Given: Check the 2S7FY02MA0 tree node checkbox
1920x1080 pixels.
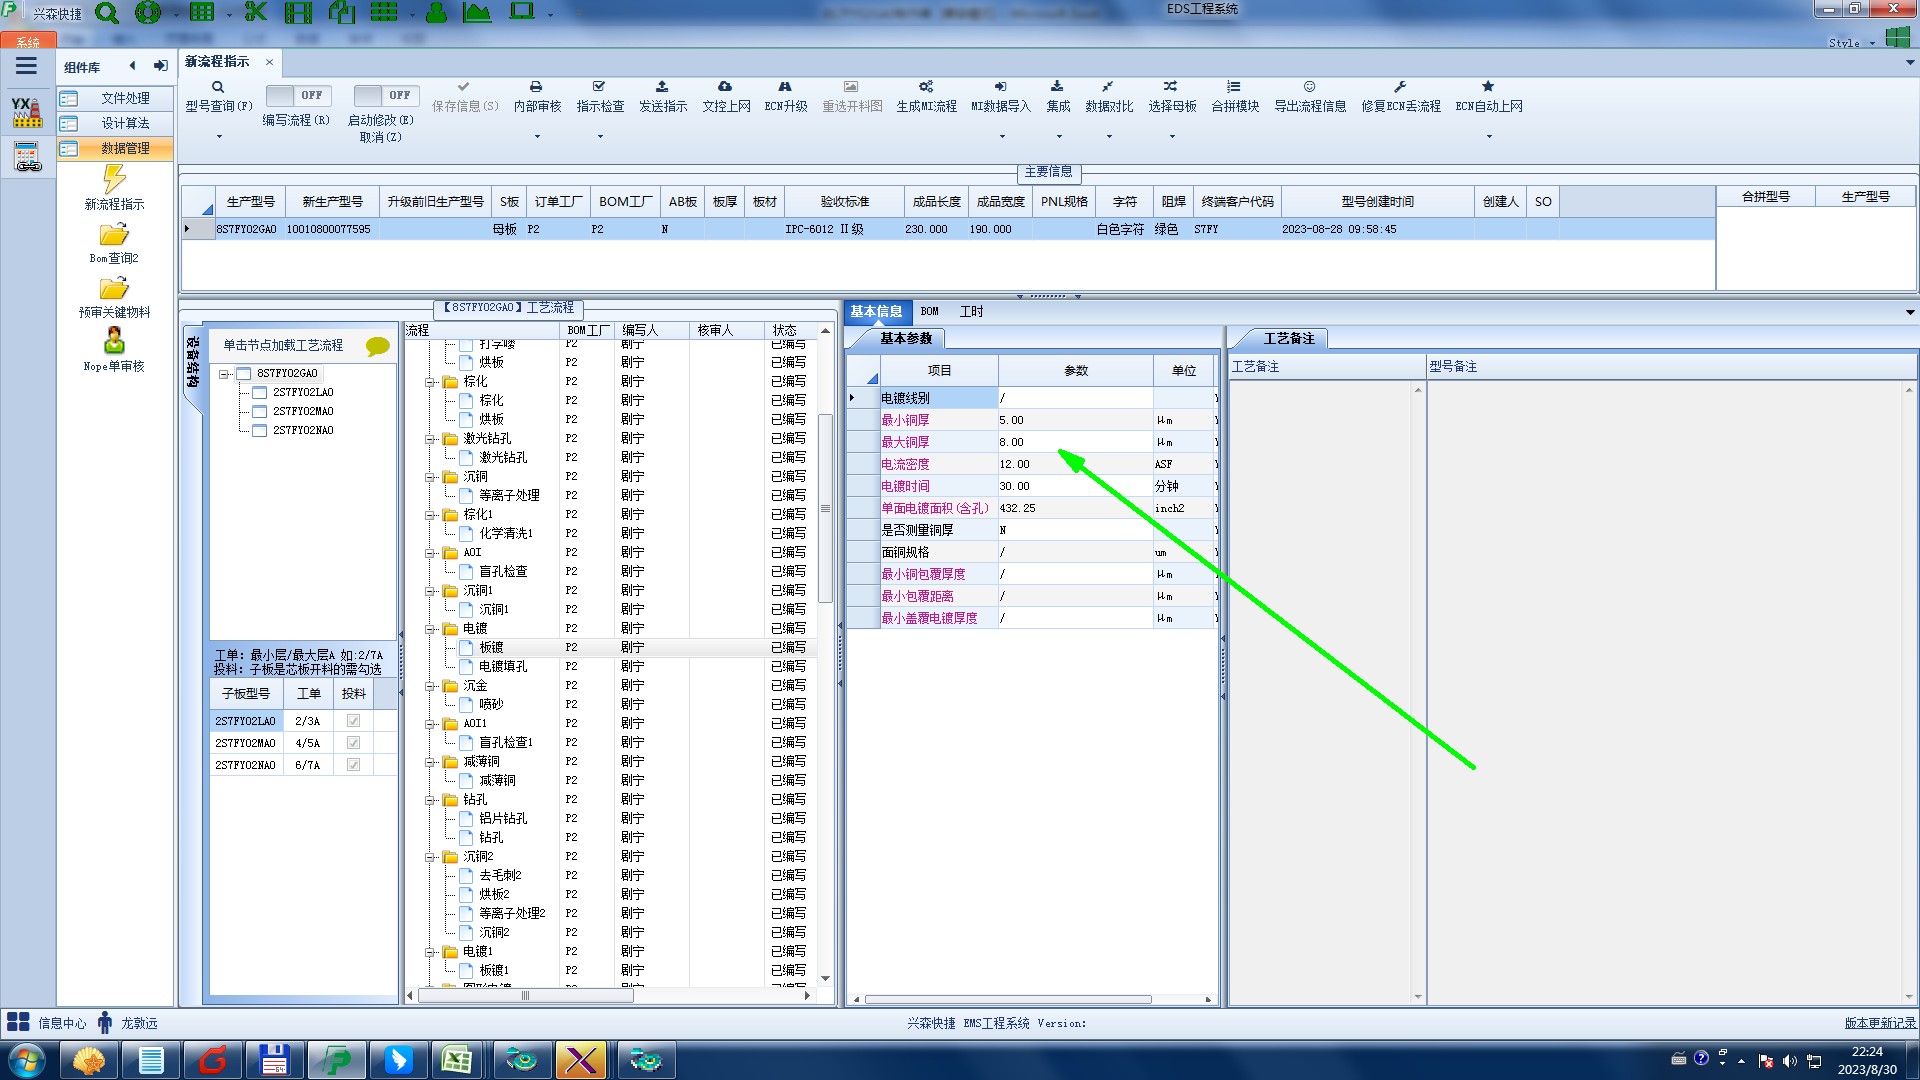Looking at the screenshot, I should (260, 411).
